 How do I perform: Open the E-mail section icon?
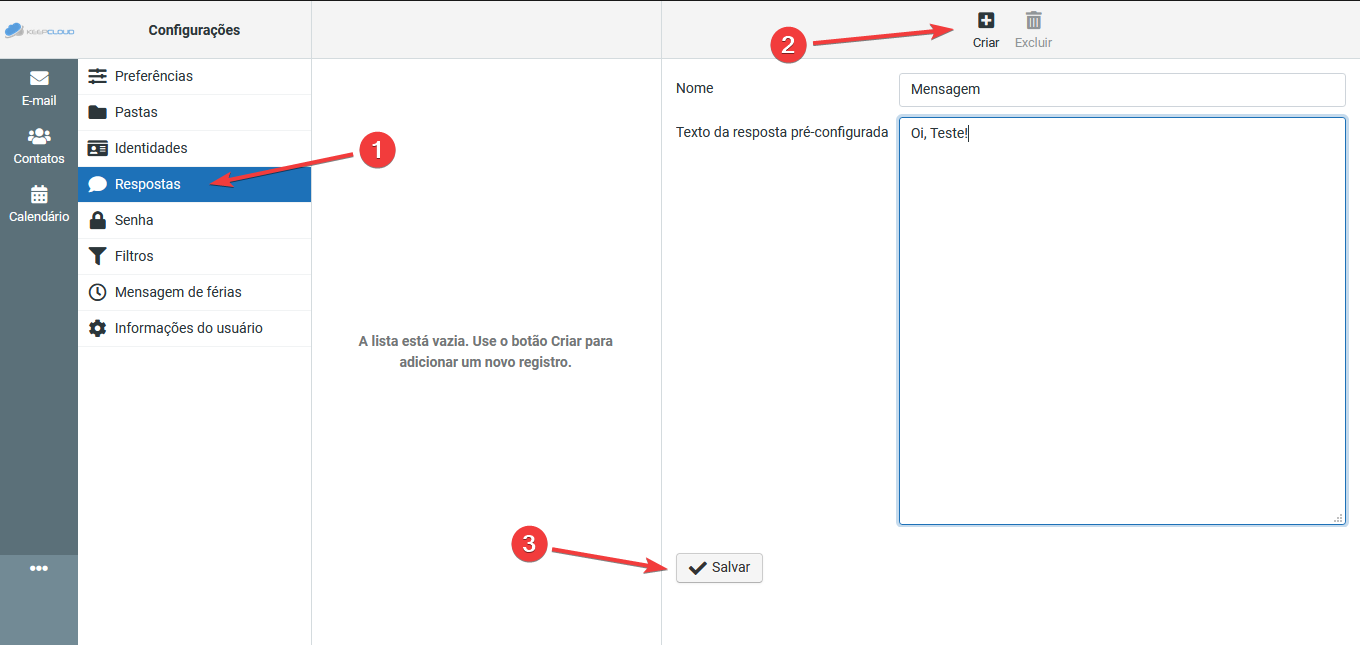coord(39,78)
